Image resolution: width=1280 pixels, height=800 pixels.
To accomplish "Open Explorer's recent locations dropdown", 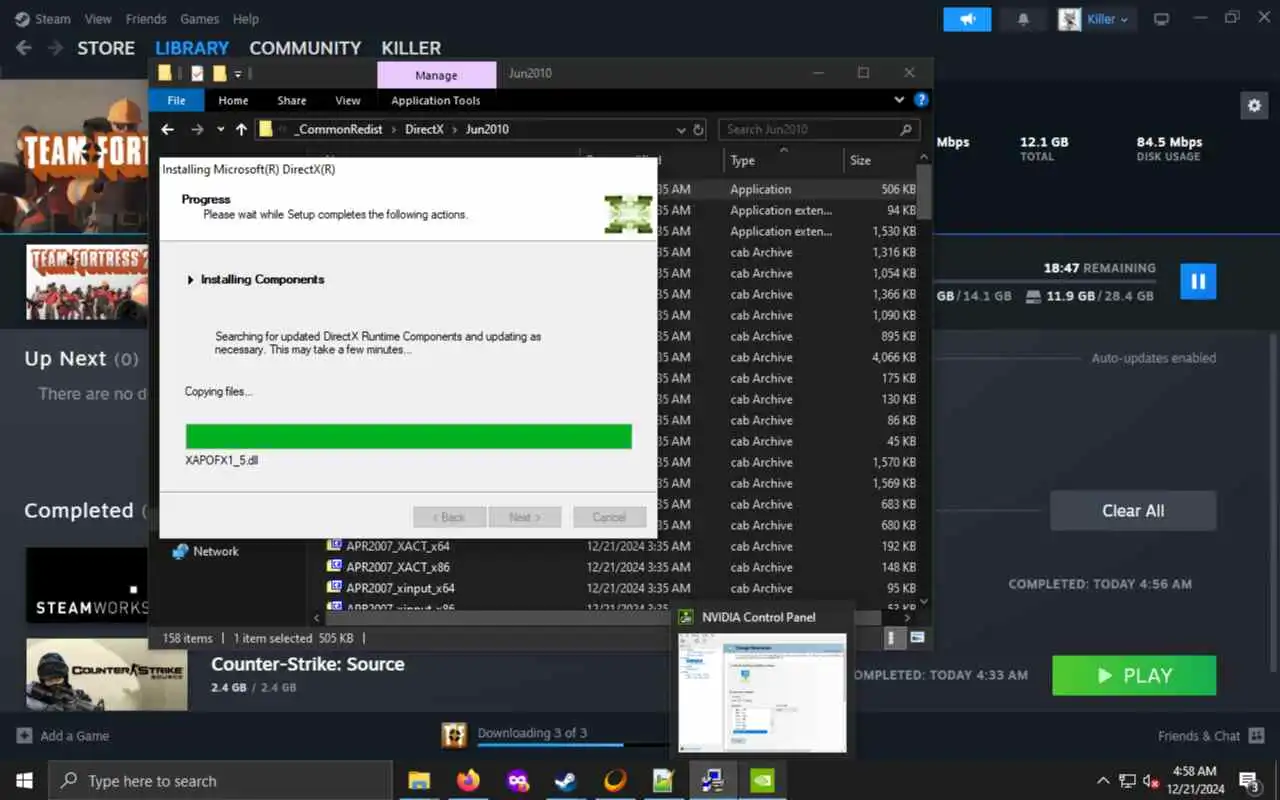I will coord(220,129).
